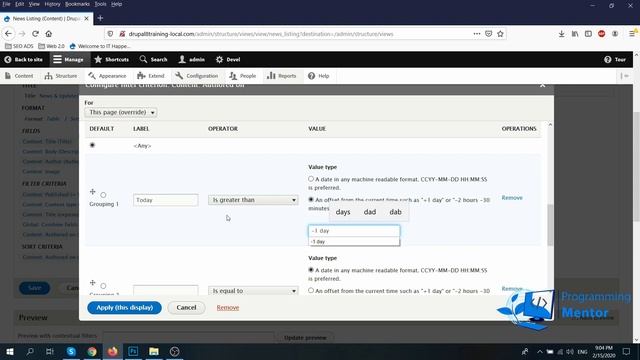Viewport: 640px width, 360px height.
Task: Open a new browser tab
Action: 100,18
